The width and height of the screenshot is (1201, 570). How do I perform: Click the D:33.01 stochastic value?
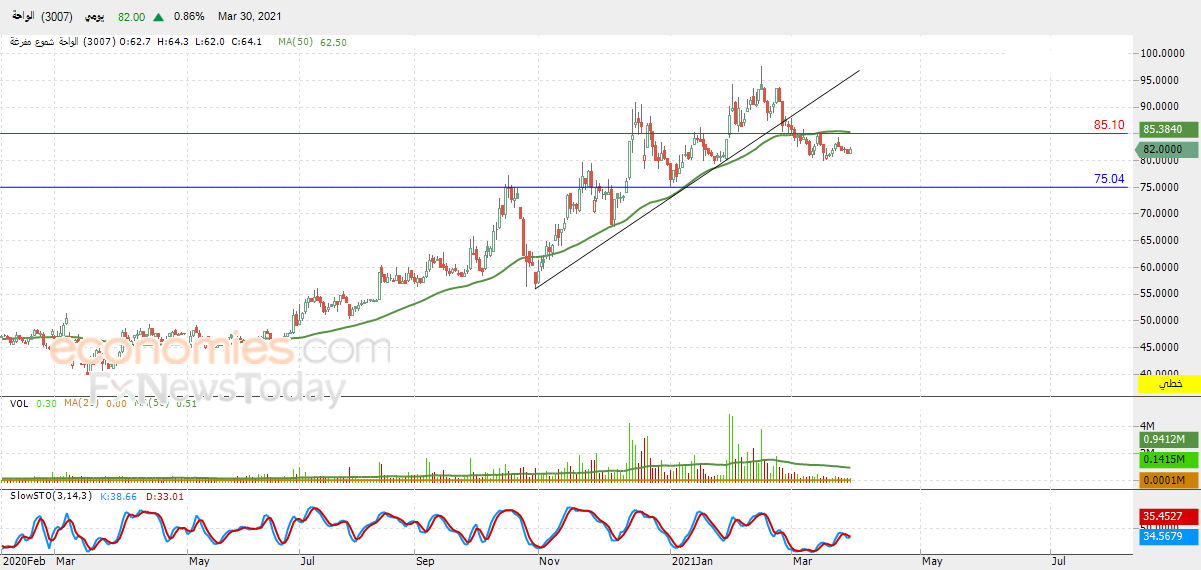163,495
